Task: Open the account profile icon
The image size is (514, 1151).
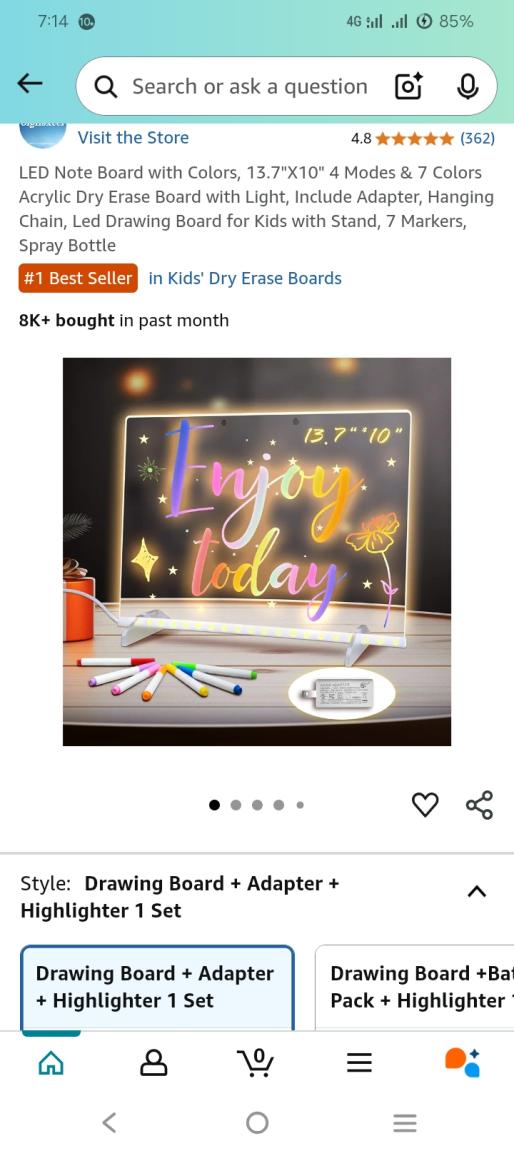Action: point(153,1062)
